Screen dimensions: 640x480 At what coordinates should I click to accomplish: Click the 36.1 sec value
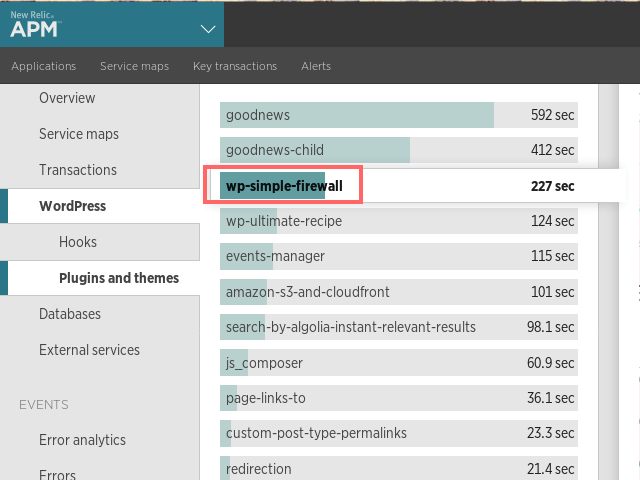click(x=550, y=398)
